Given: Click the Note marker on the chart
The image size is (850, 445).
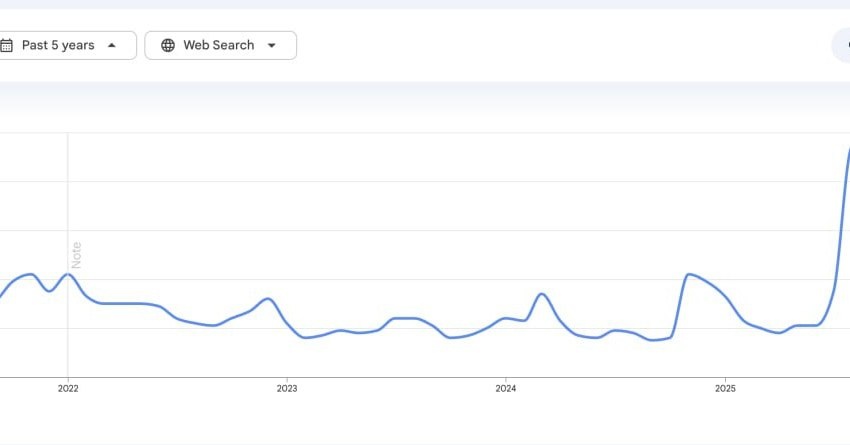Looking at the screenshot, I should coord(76,254).
